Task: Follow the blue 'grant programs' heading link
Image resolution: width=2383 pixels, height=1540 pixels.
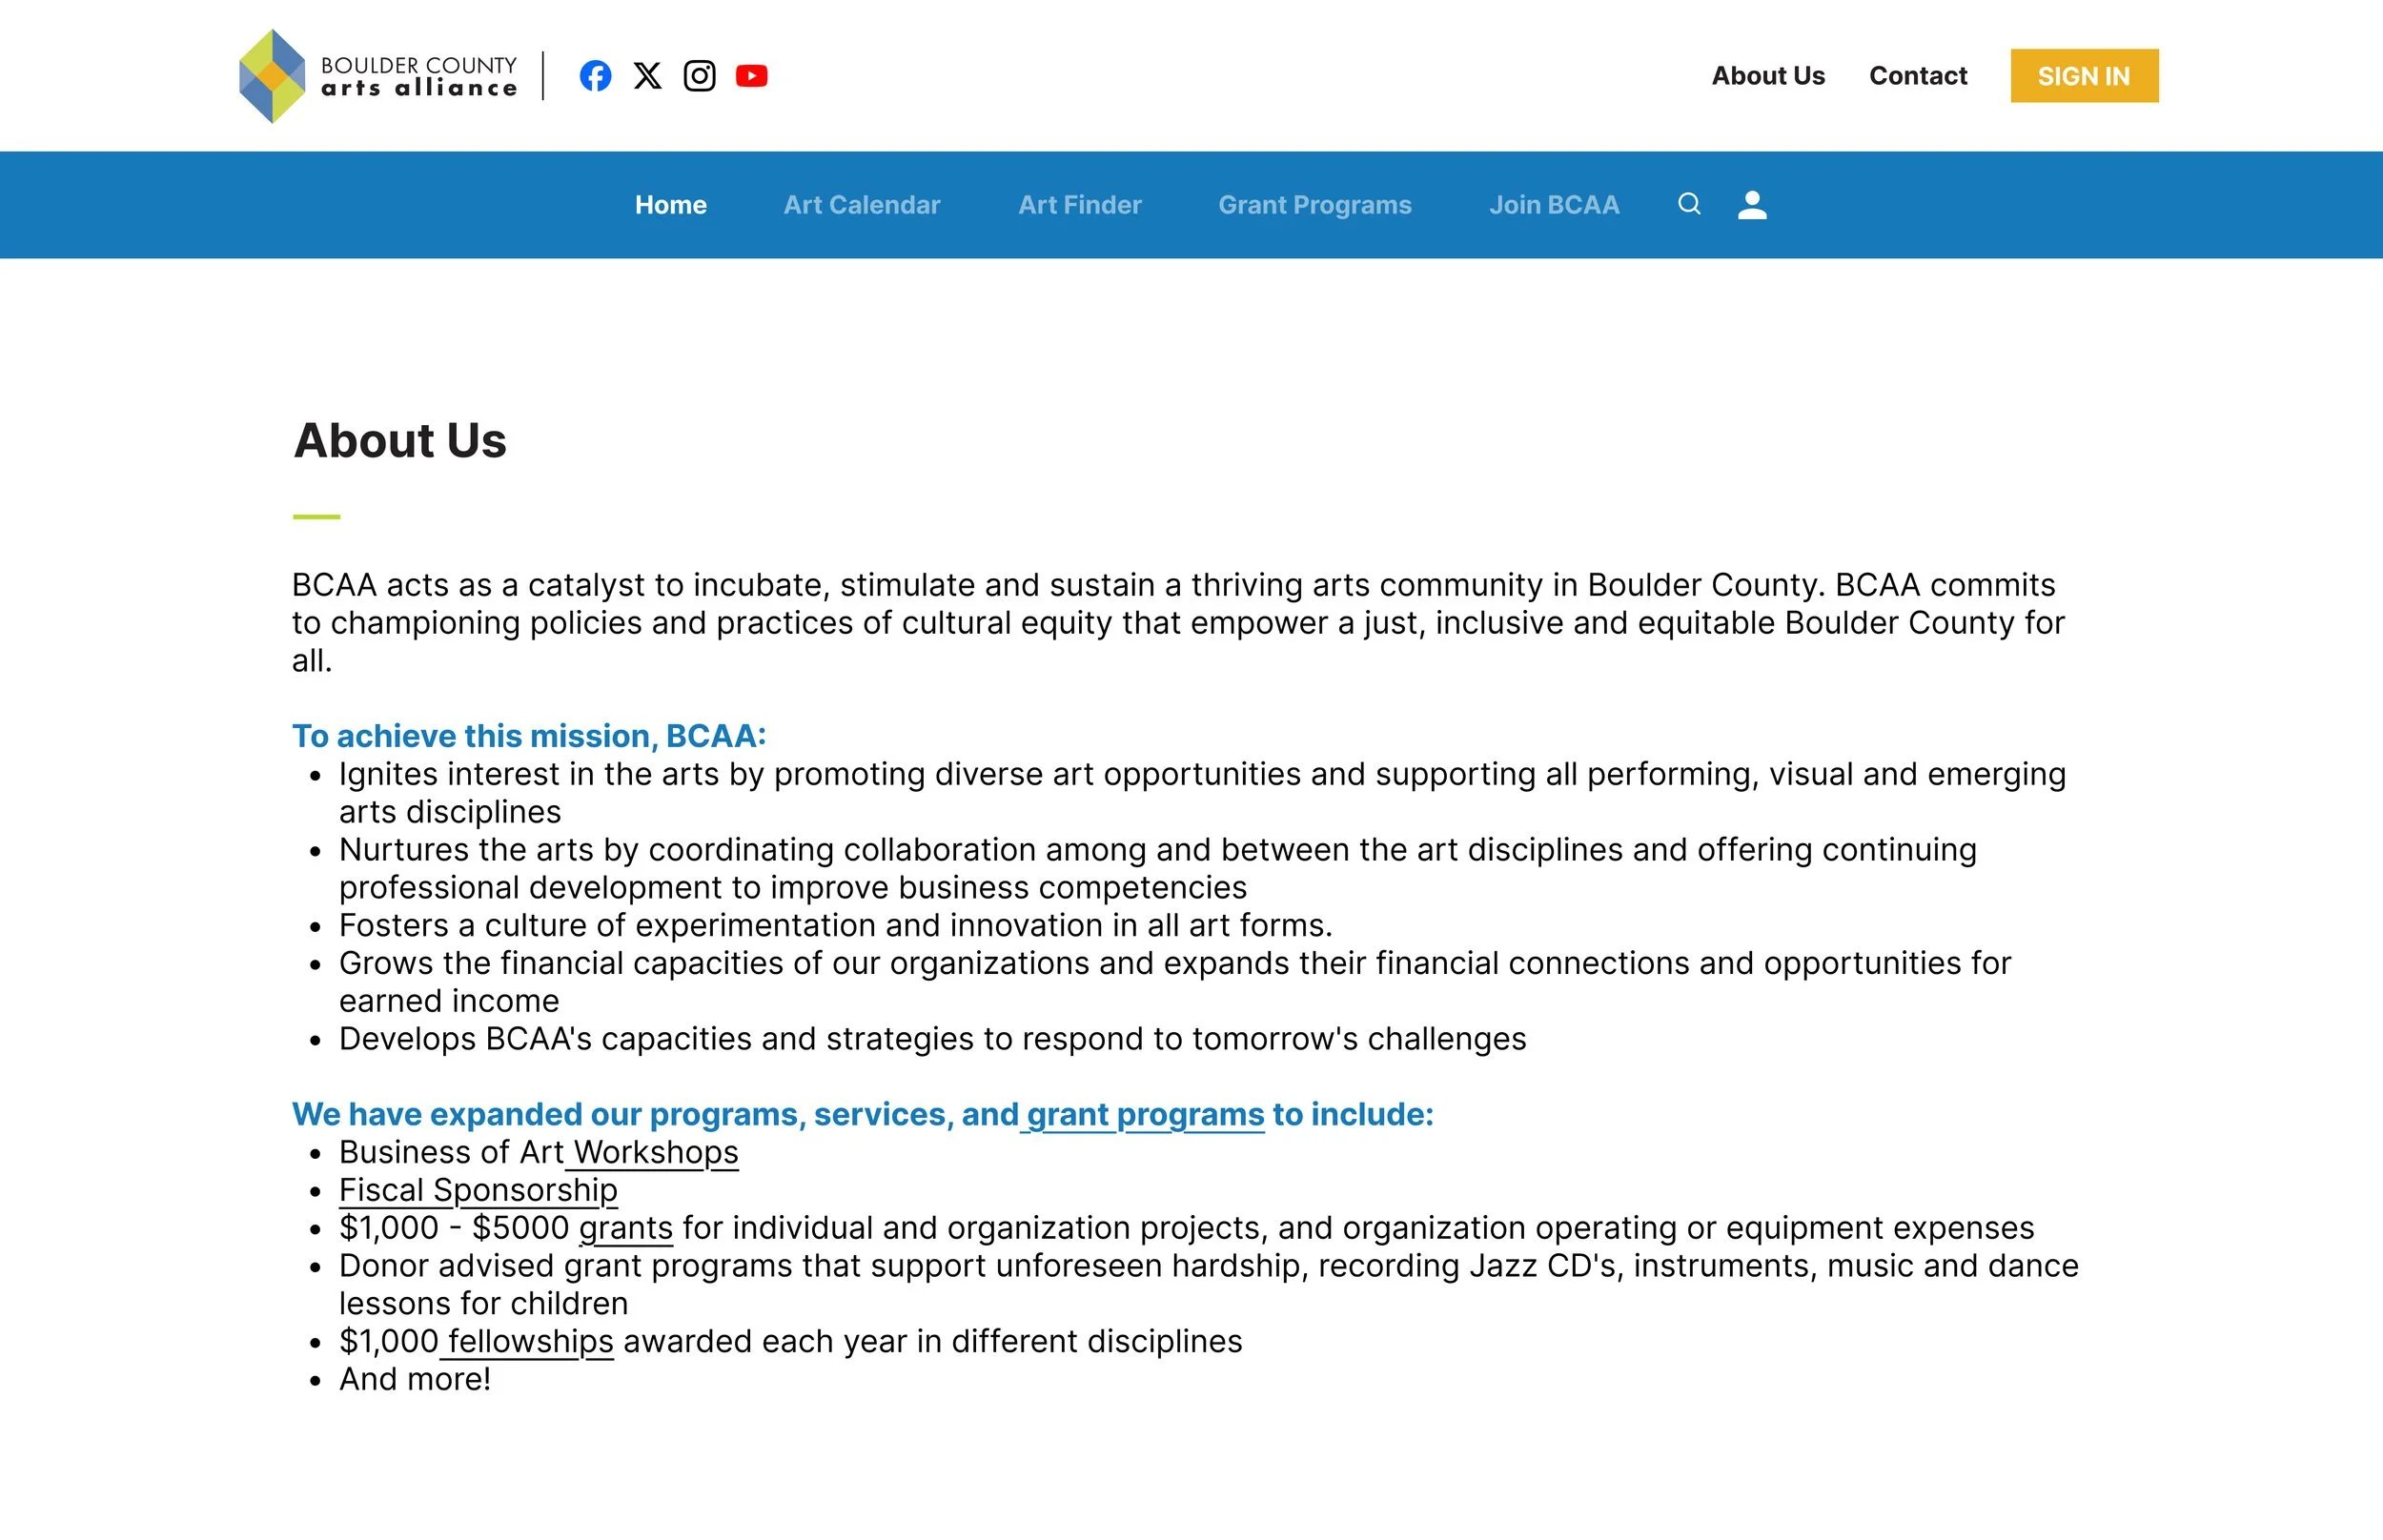Action: pos(1145,1114)
